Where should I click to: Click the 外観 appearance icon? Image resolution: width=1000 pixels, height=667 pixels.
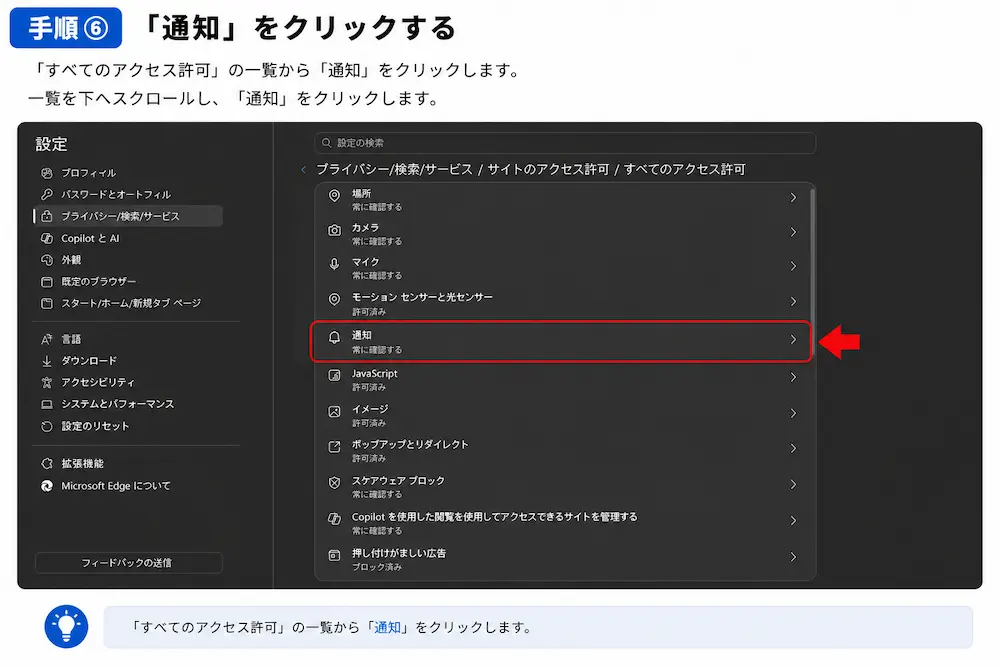pyautogui.click(x=47, y=260)
